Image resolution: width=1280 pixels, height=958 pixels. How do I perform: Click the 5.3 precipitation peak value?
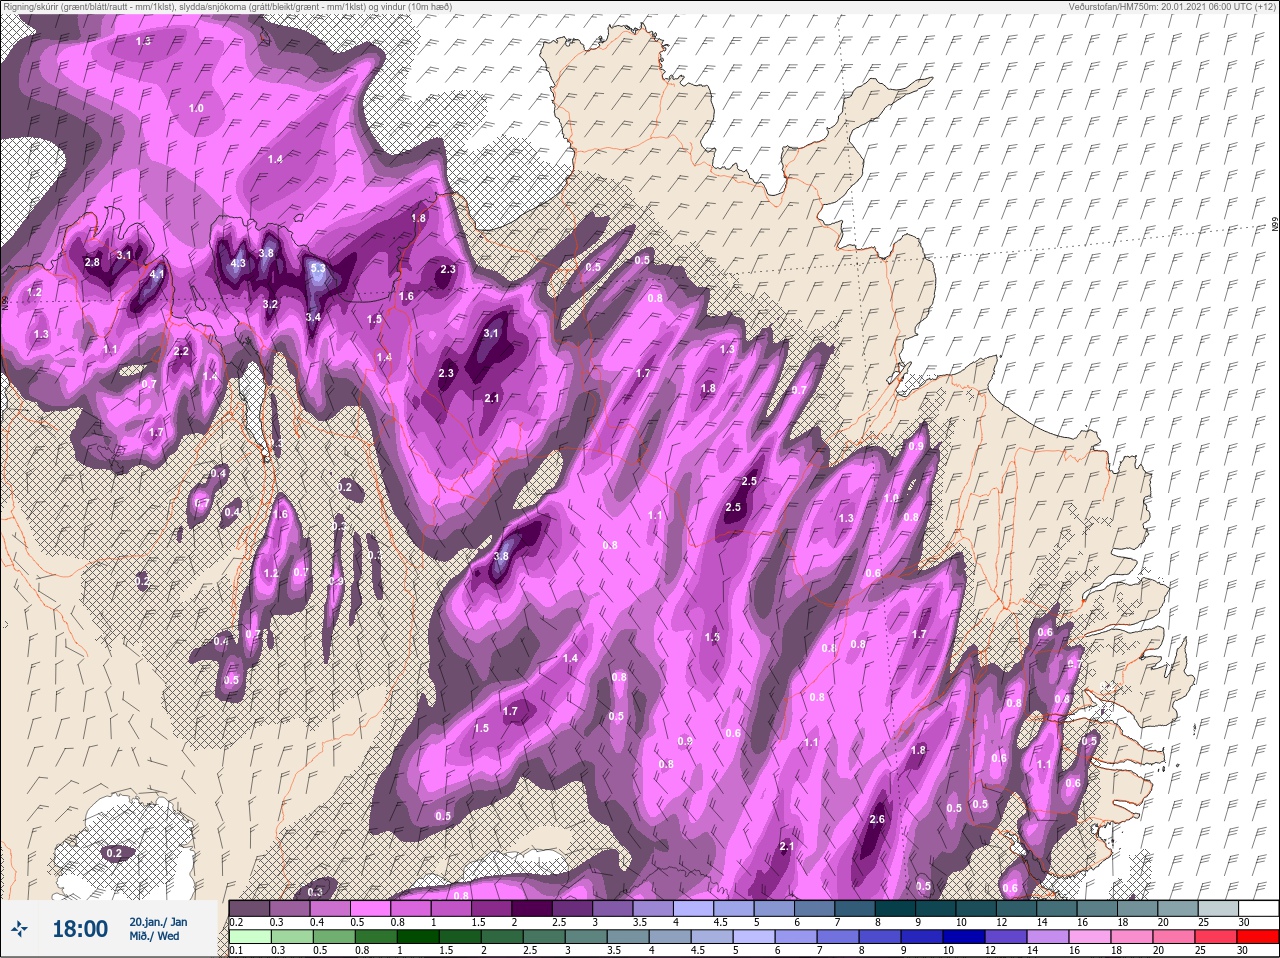click(318, 269)
